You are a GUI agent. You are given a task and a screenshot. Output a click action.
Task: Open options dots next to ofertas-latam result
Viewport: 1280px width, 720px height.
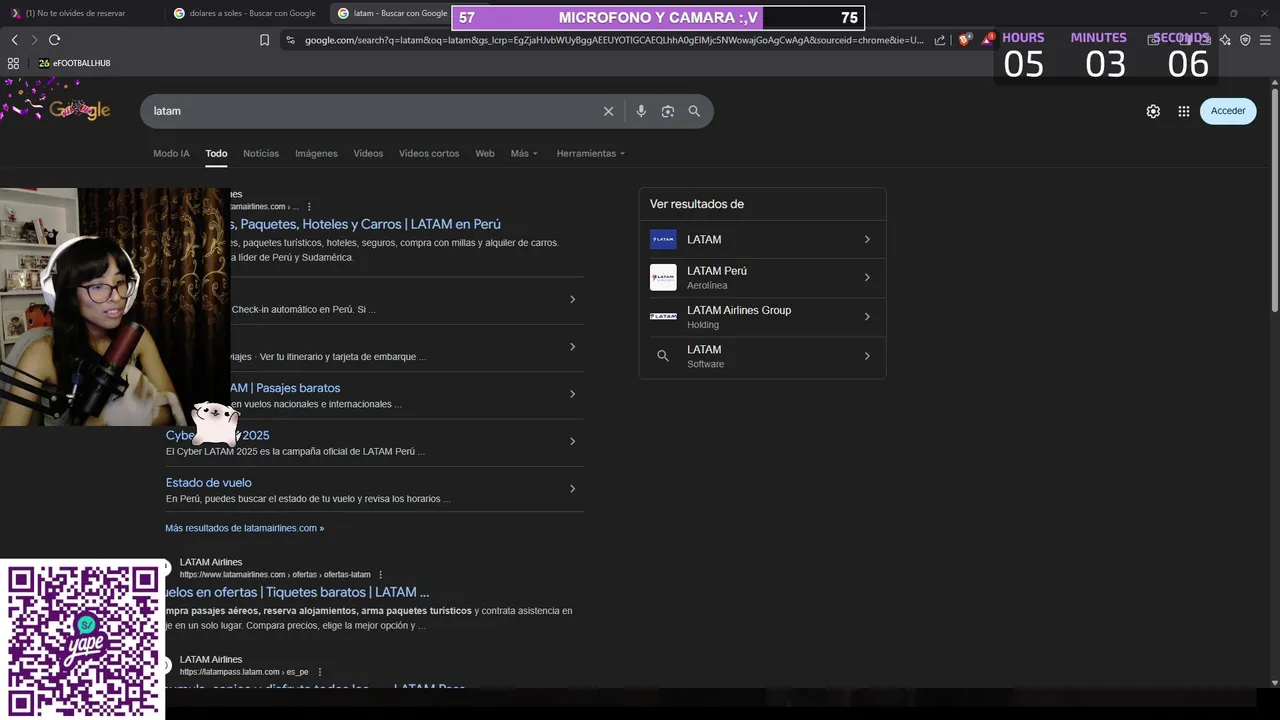(381, 575)
